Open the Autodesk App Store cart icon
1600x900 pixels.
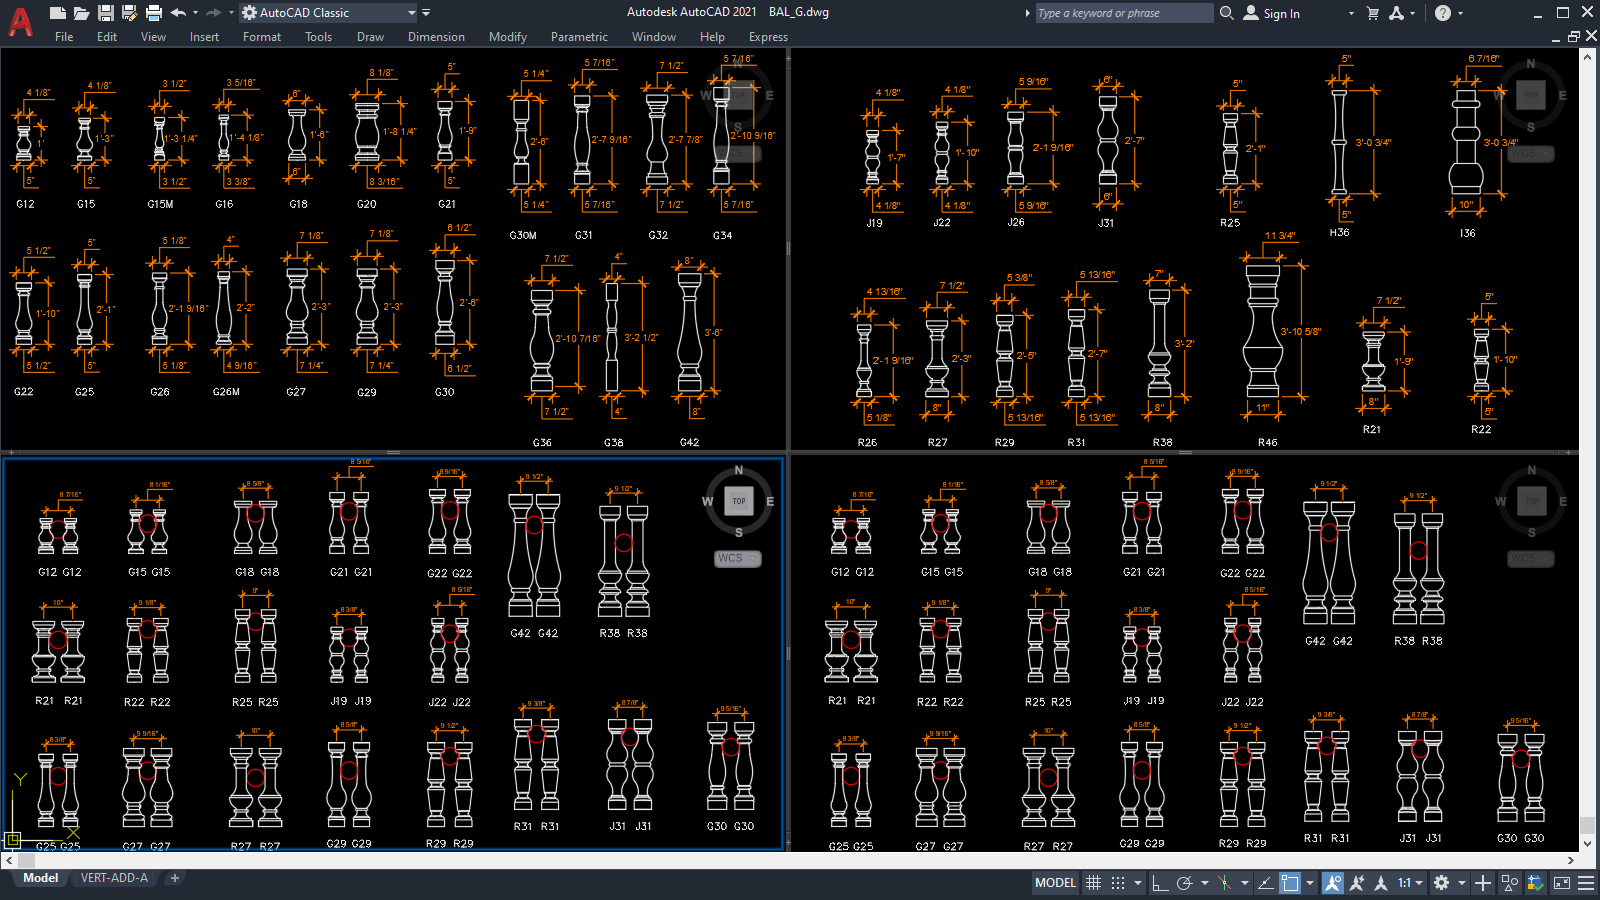(x=1373, y=13)
